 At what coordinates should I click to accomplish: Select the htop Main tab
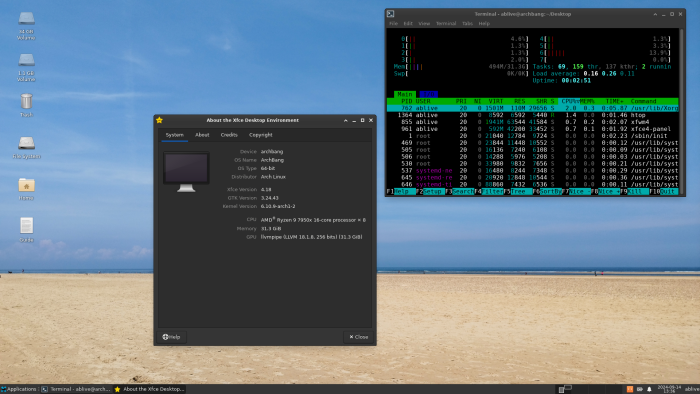[x=405, y=94]
